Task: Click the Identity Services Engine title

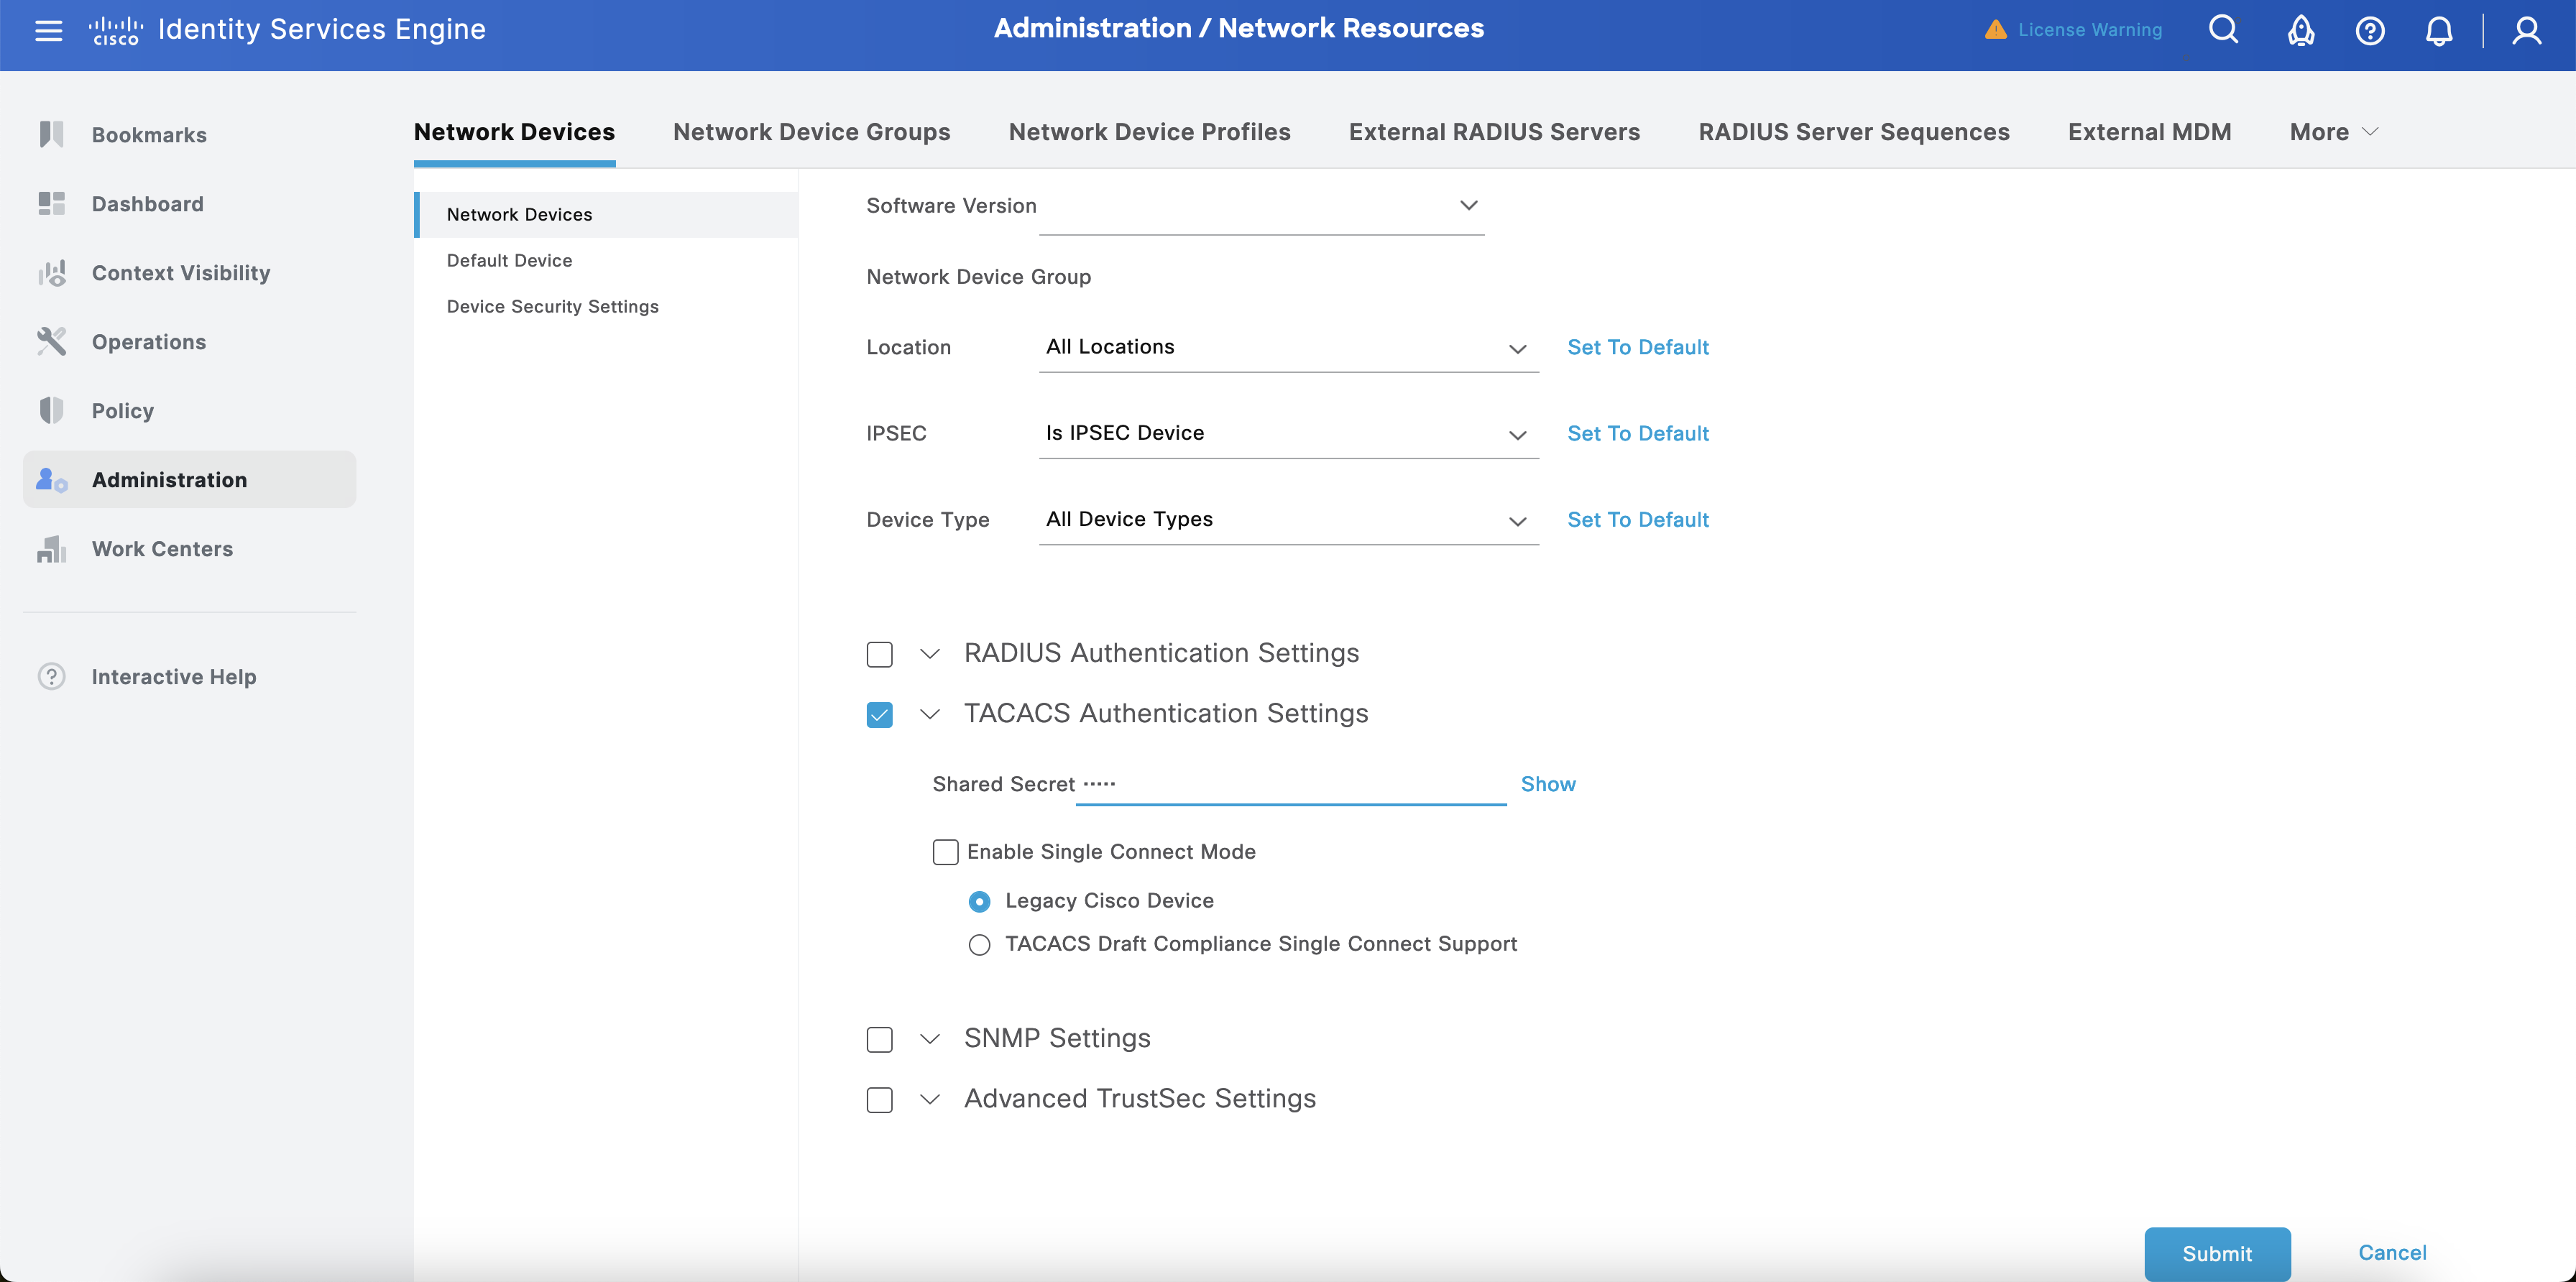Action: [x=321, y=29]
